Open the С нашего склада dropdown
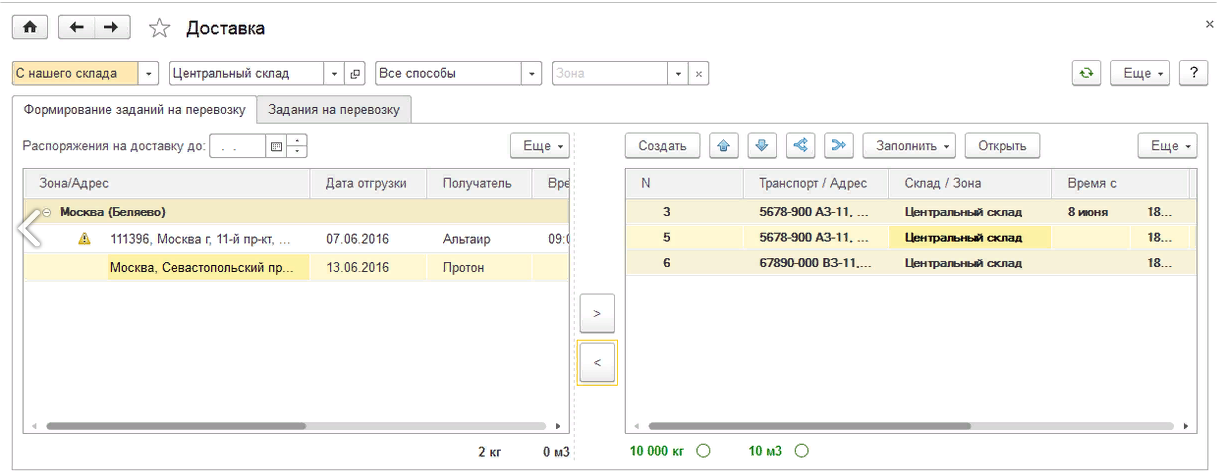The height and width of the screenshot is (471, 1217). 150,74
